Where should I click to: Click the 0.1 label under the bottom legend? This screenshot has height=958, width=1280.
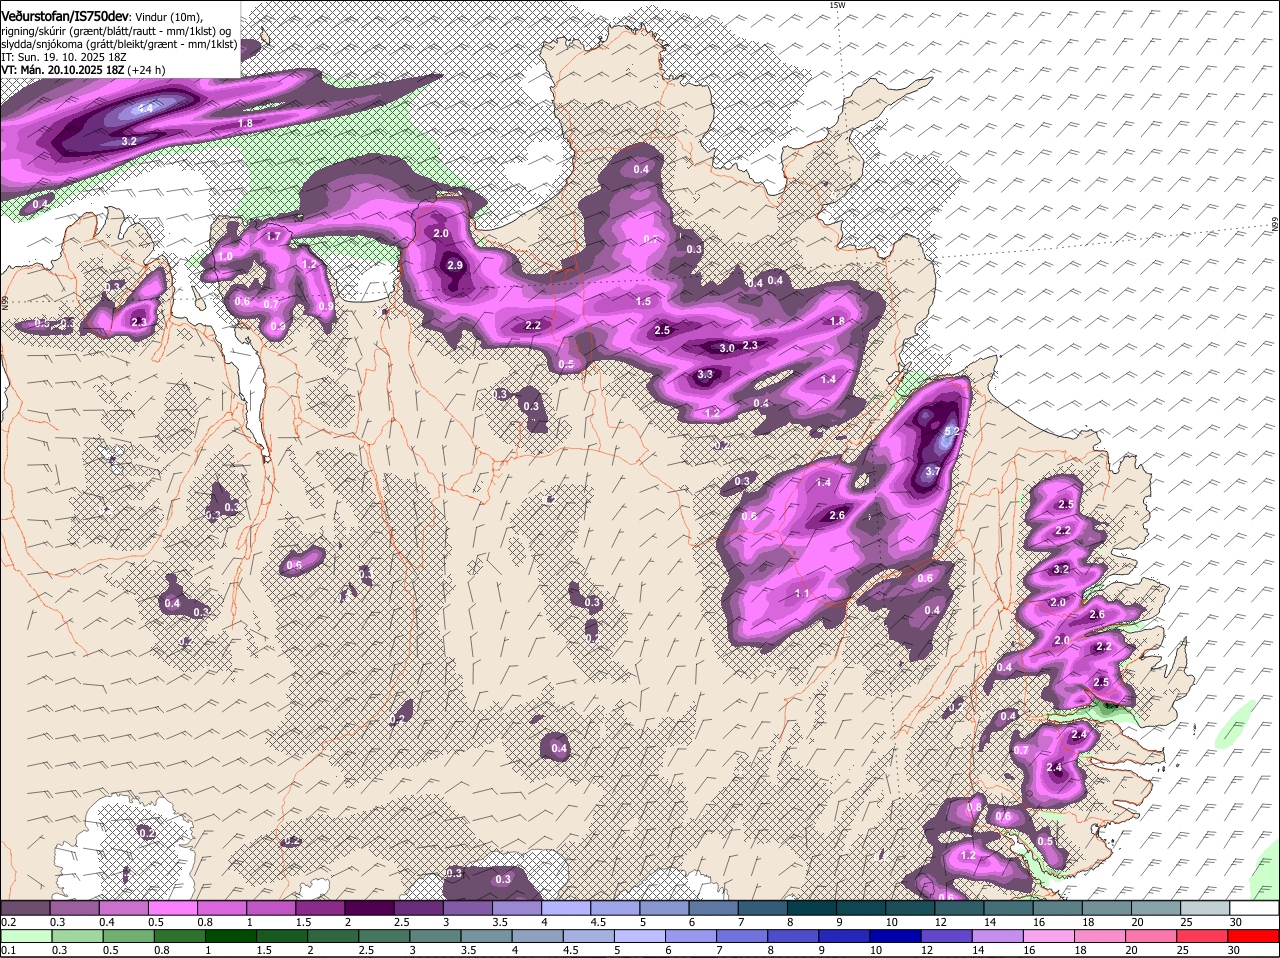tap(8, 950)
